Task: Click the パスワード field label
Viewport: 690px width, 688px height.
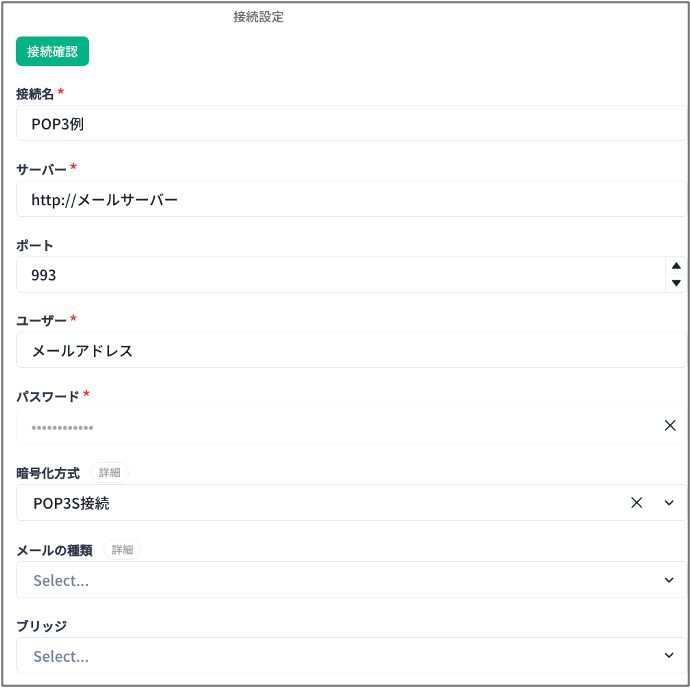Action: [x=48, y=396]
